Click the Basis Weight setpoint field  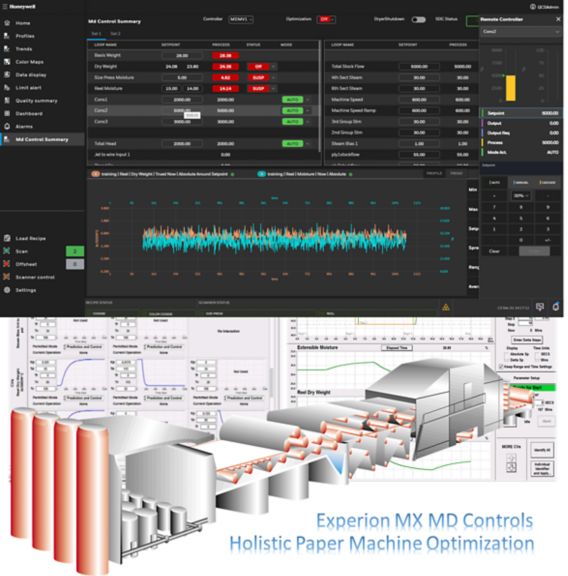point(182,55)
